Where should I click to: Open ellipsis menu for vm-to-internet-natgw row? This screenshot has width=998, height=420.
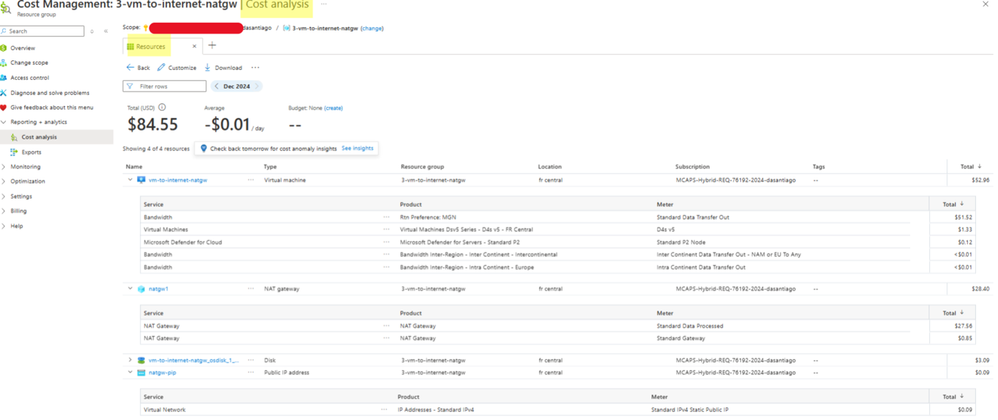251,180
